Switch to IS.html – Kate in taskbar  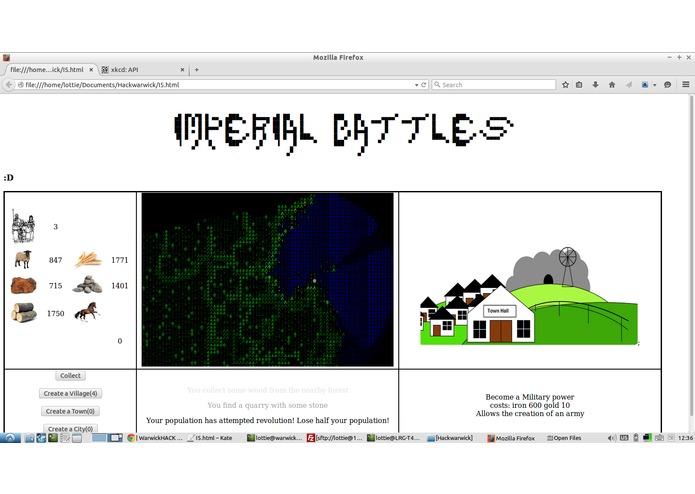point(211,438)
